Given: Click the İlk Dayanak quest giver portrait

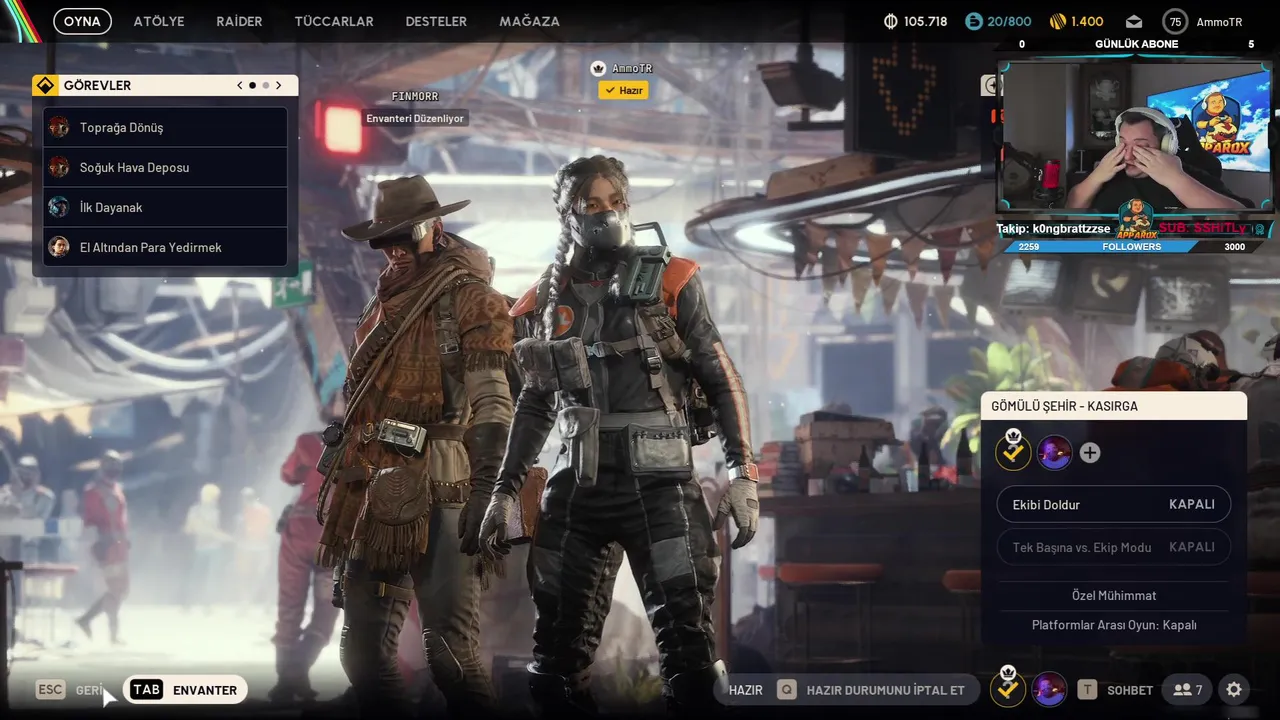Looking at the screenshot, I should coord(59,207).
